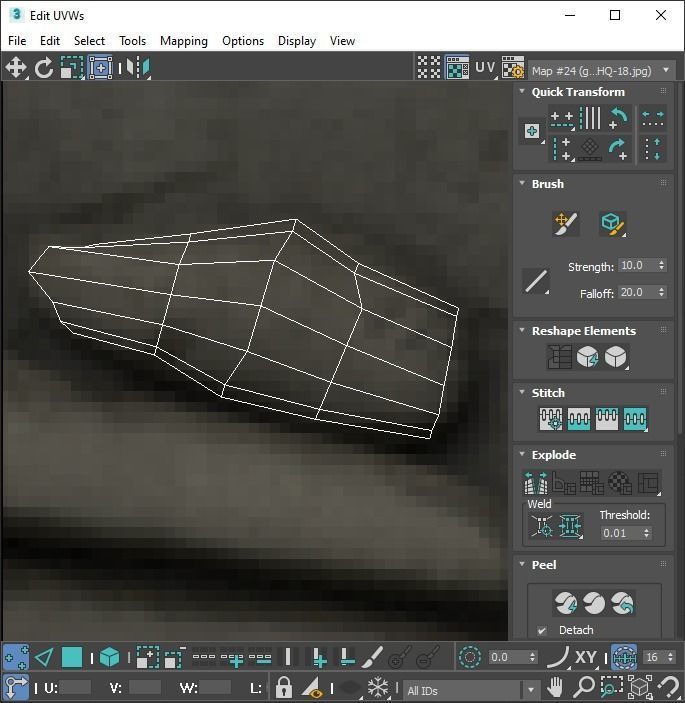Click the weld Threshold value field
Screen dimensions: 685x703
click(622, 533)
